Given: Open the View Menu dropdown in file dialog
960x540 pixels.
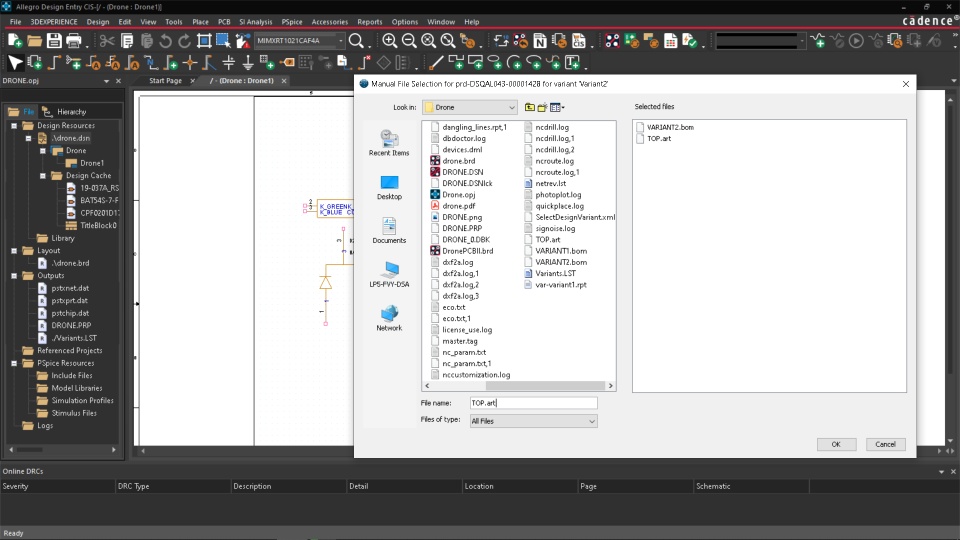Looking at the screenshot, I should [557, 107].
